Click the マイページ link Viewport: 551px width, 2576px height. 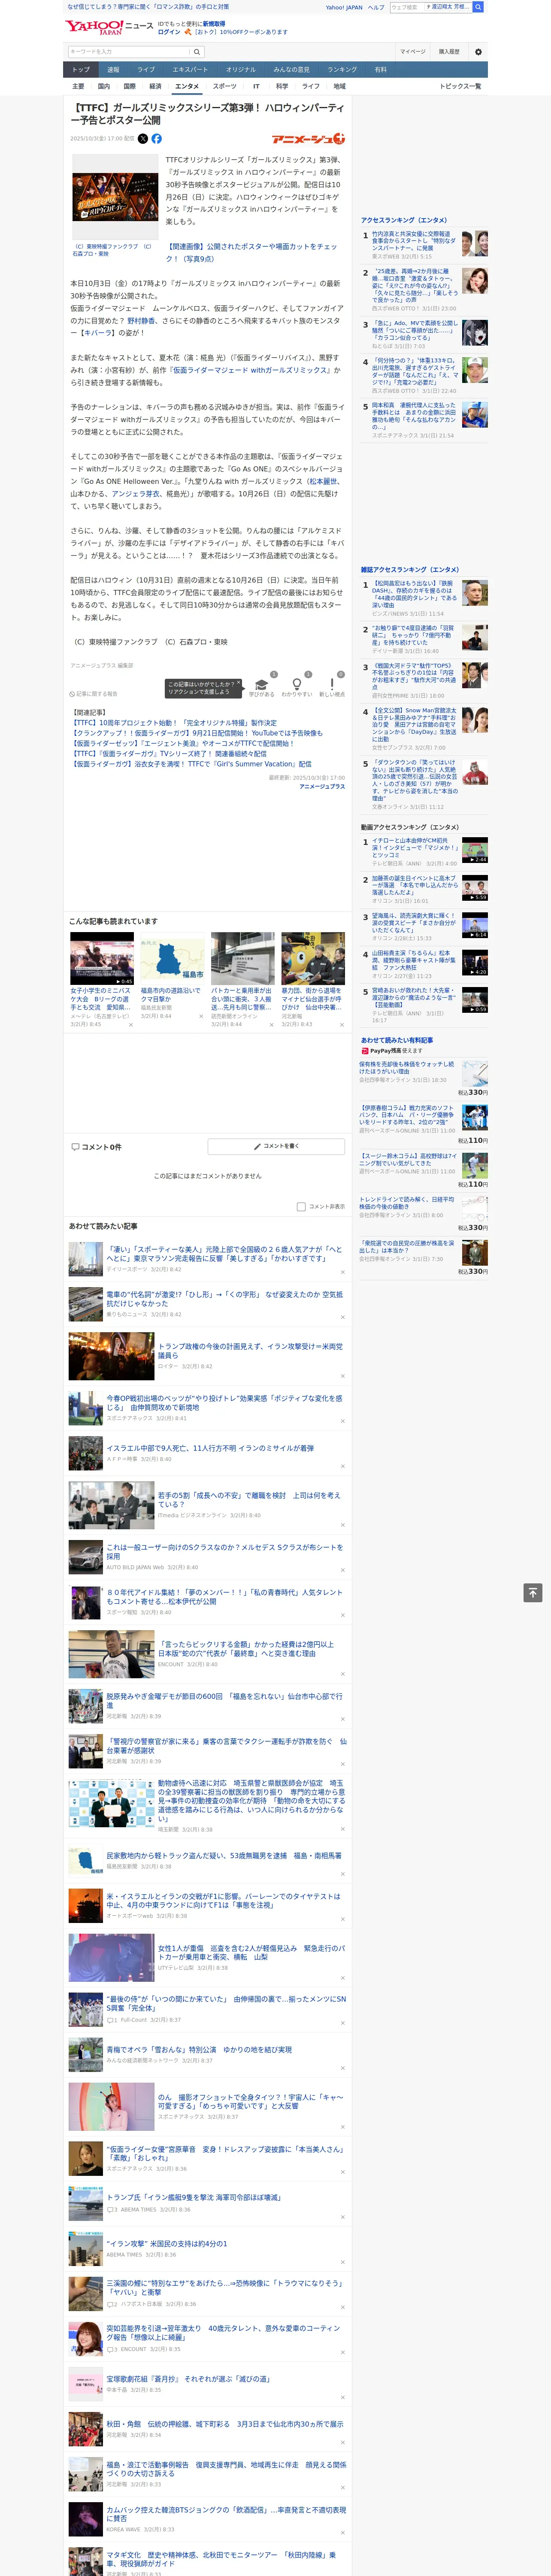[412, 52]
